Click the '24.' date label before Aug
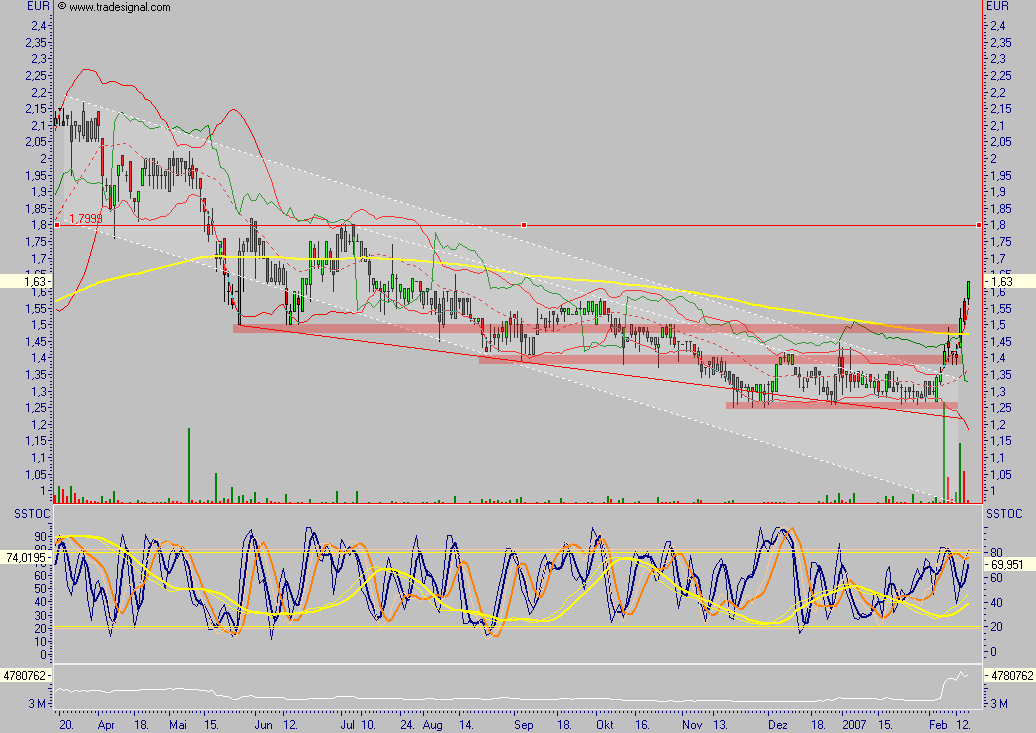 (x=408, y=724)
